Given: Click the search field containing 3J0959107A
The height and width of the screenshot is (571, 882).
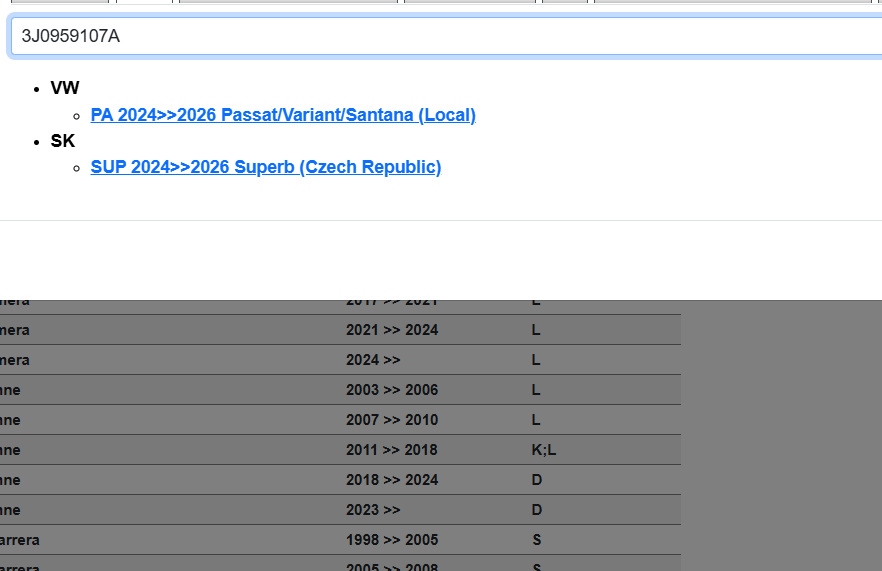Looking at the screenshot, I should pos(447,36).
